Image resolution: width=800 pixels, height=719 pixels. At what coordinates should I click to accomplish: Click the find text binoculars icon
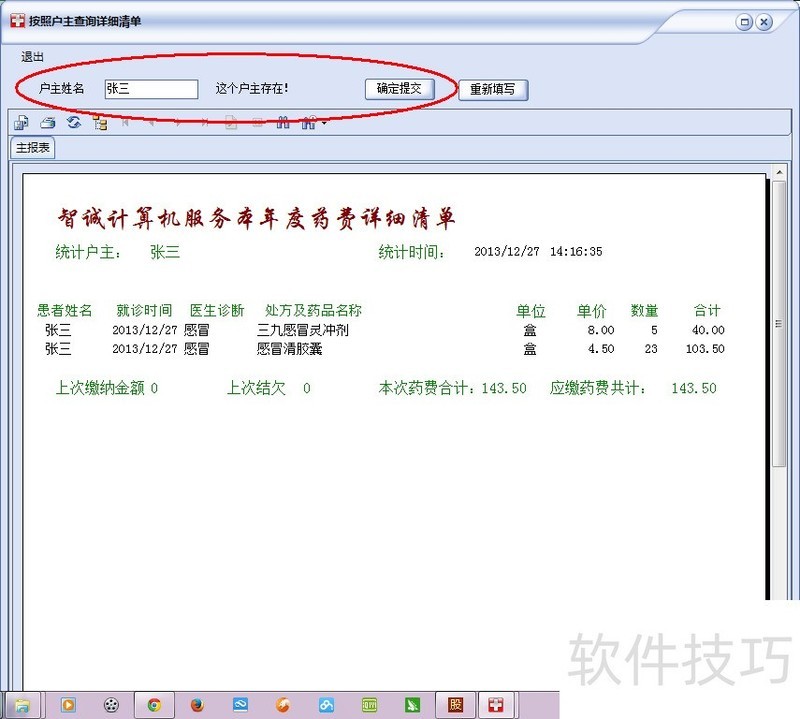(x=283, y=123)
